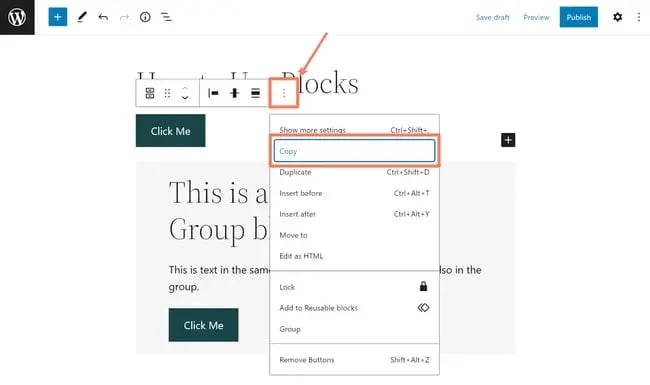The image size is (650, 385).
Task: Click the blue Publish button
Action: (x=579, y=17)
